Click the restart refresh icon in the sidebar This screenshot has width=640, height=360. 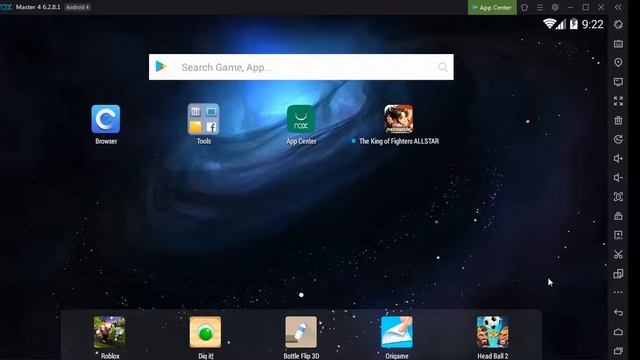click(x=618, y=140)
